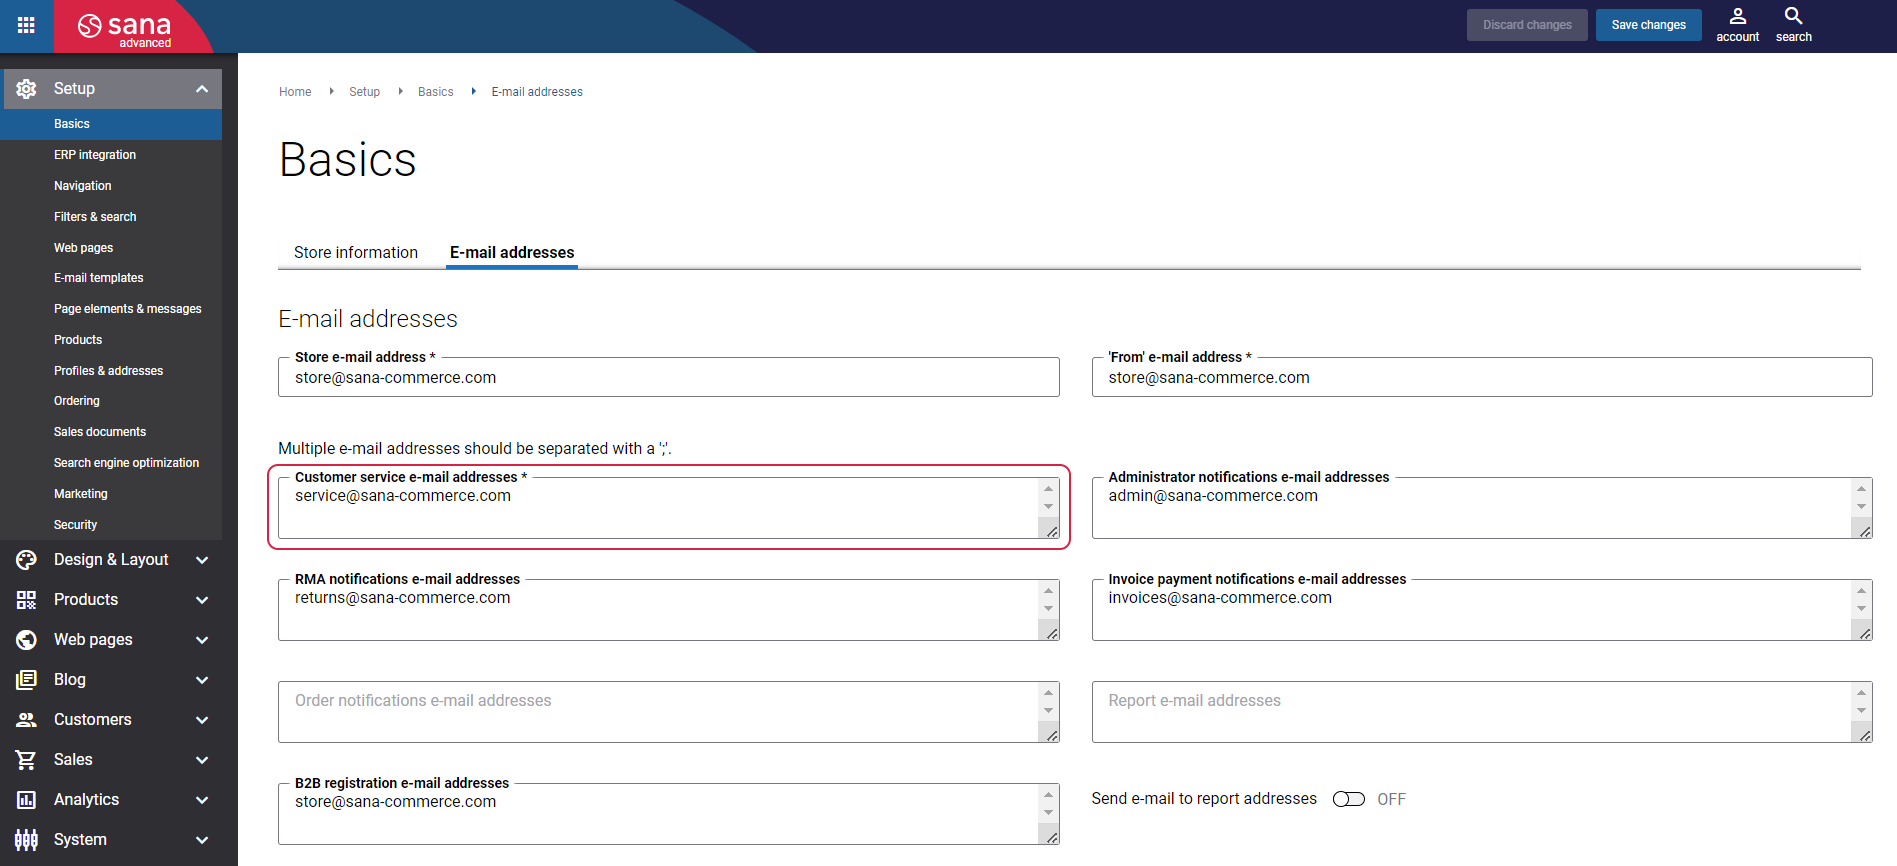
Task: Enable Send e-mail to report addresses toggle
Action: pyautogui.click(x=1348, y=799)
